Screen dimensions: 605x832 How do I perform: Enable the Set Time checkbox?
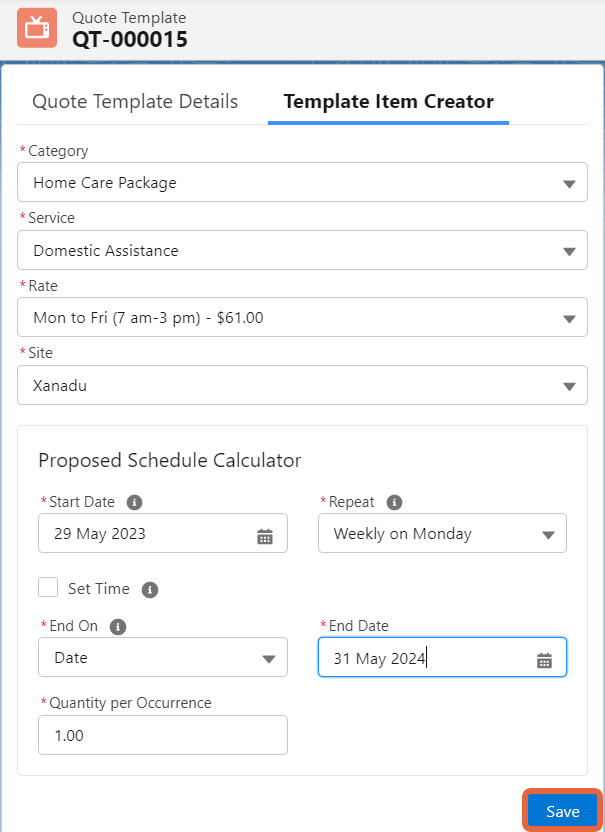coord(48,588)
